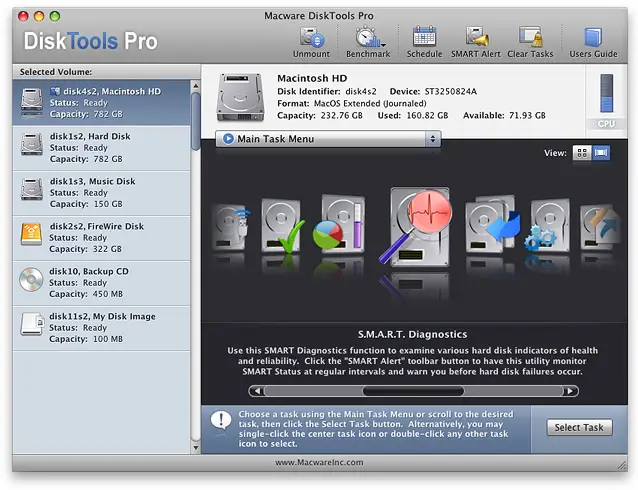Click the volume list scrollbar thumb

tap(196, 121)
